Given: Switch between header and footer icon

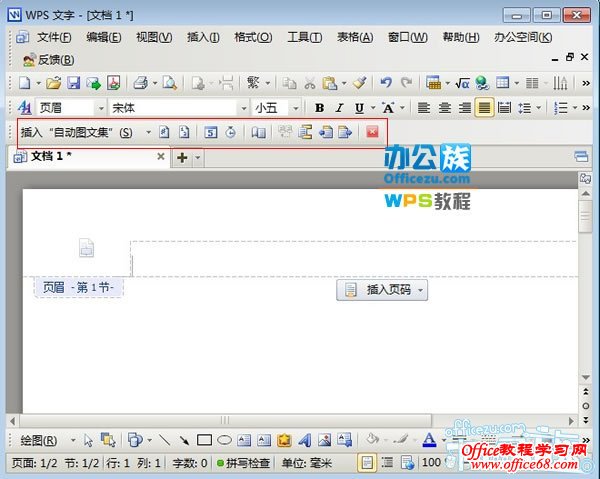Looking at the screenshot, I should (305, 132).
